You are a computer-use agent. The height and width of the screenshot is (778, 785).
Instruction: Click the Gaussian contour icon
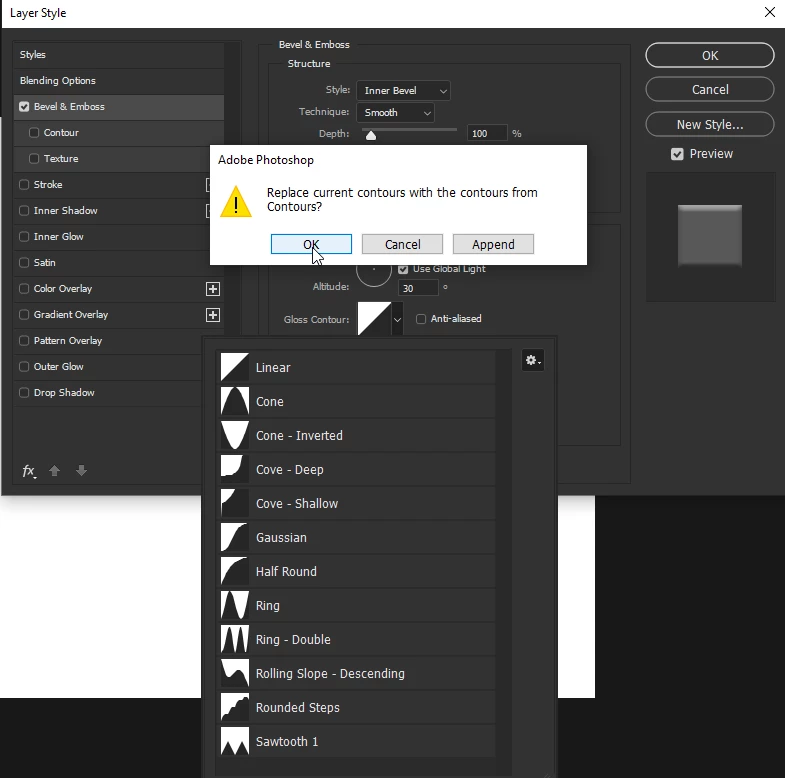(235, 538)
